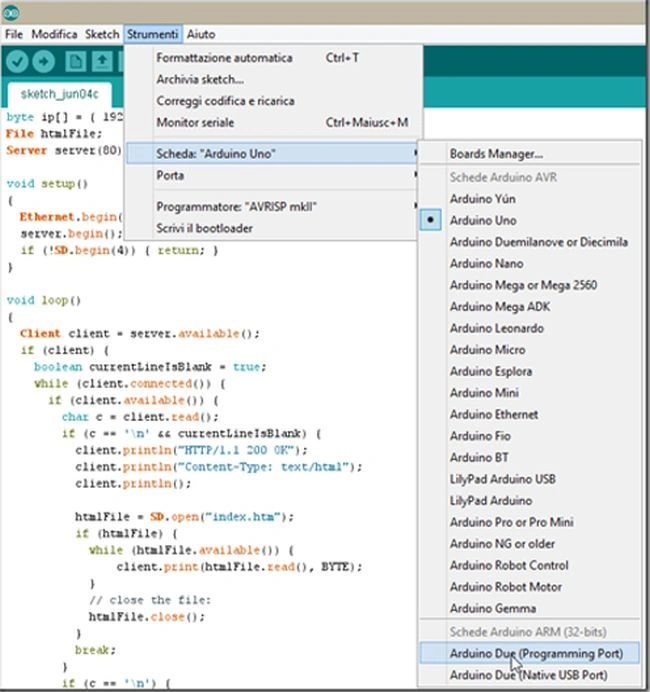The height and width of the screenshot is (692, 650).
Task: Choose Scrivi il bootloader
Action: tap(272, 228)
